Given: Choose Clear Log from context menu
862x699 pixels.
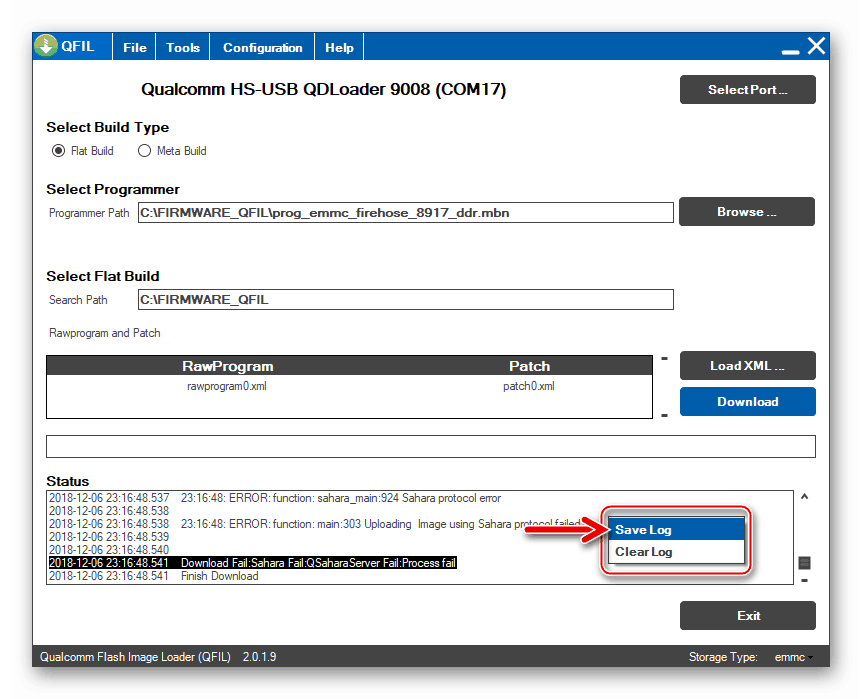Looking at the screenshot, I should point(676,552).
